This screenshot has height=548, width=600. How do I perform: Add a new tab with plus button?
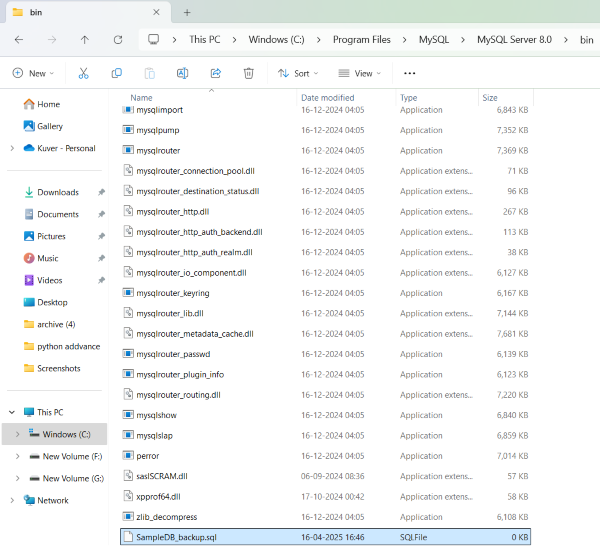[x=187, y=12]
